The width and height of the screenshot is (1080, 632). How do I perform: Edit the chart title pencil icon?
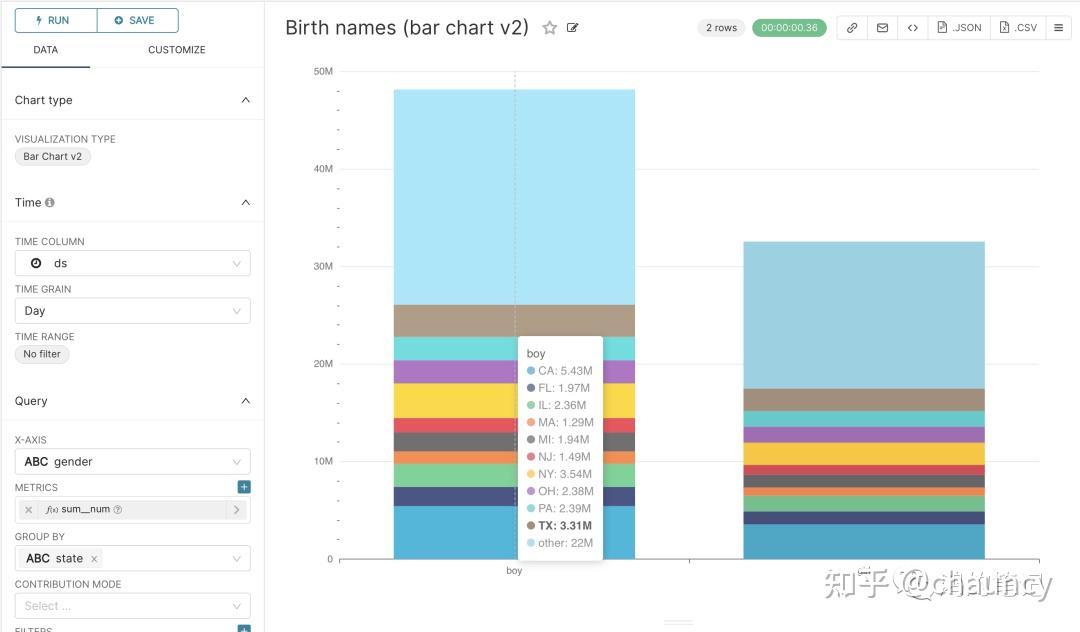pyautogui.click(x=572, y=28)
